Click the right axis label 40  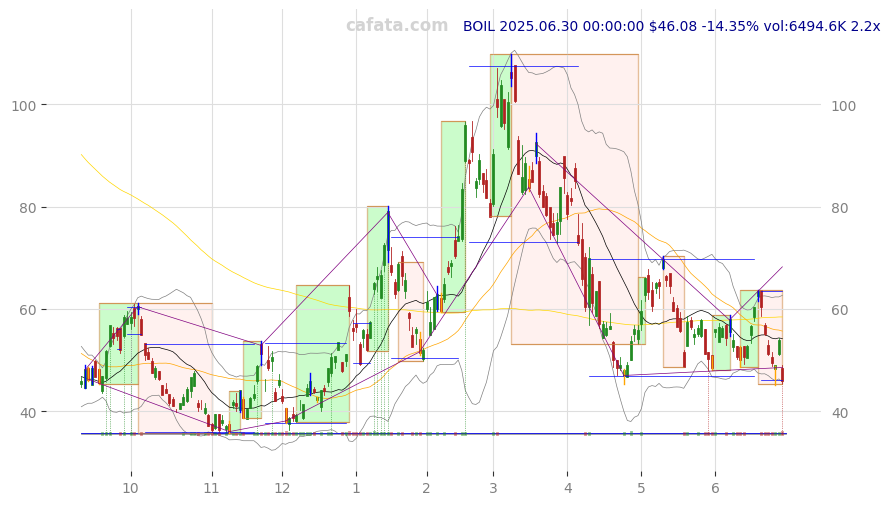[839, 413]
